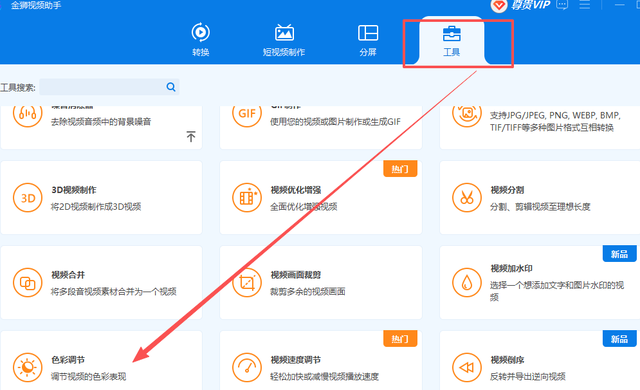Open the 视频倒序 tool title
640x390 pixels.
[x=507, y=360]
